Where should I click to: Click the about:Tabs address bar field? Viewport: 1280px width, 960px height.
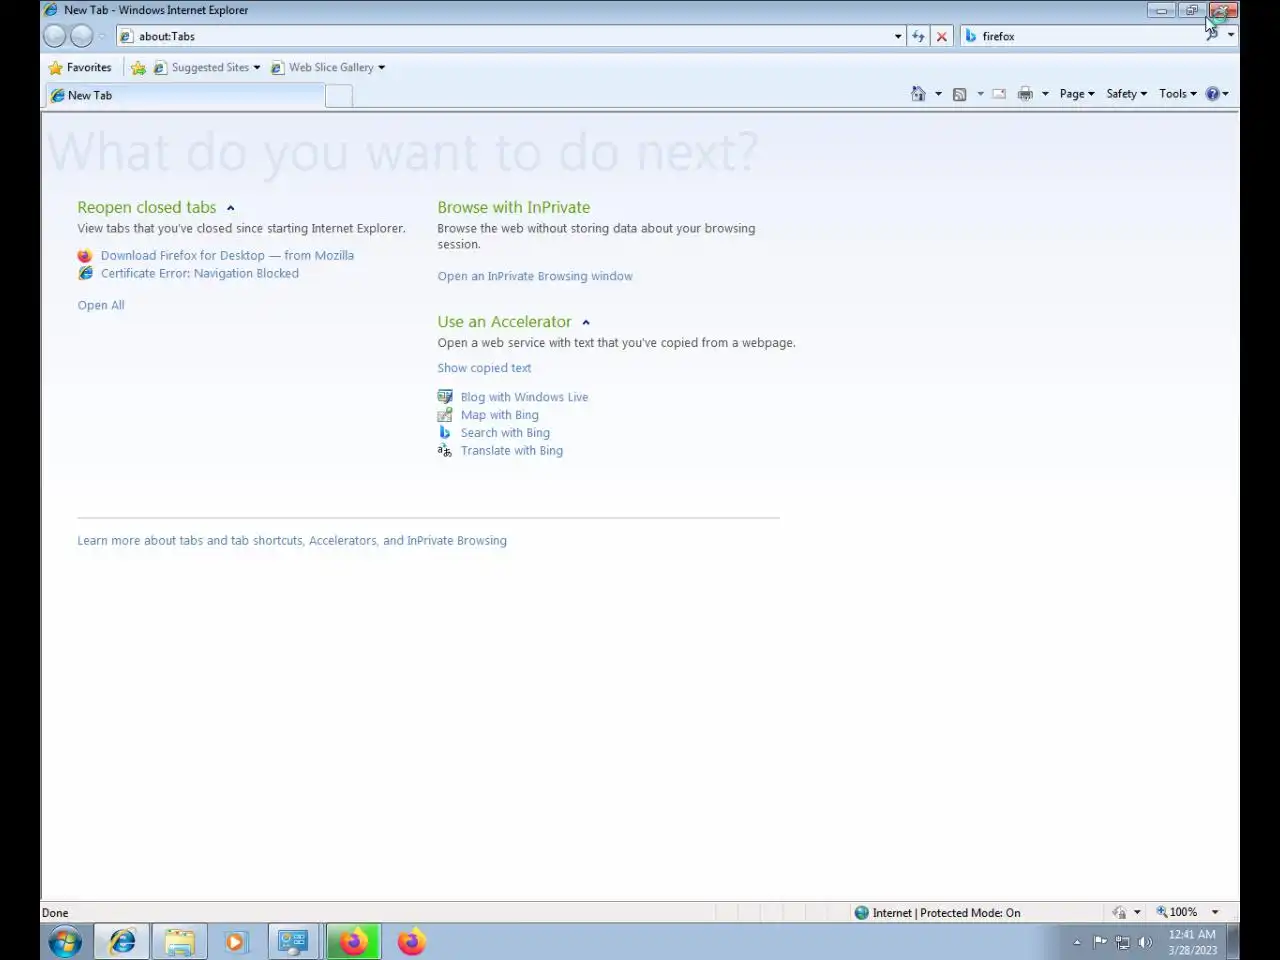(503, 36)
